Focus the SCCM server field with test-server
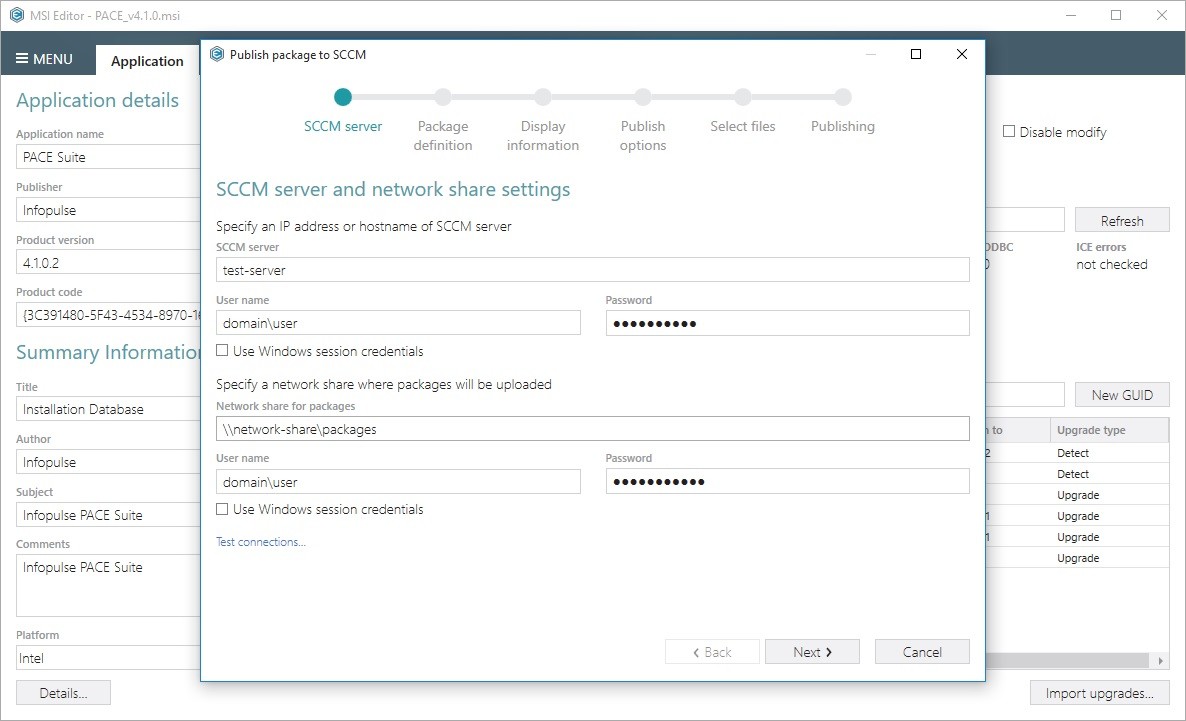The width and height of the screenshot is (1186, 721). pos(592,270)
